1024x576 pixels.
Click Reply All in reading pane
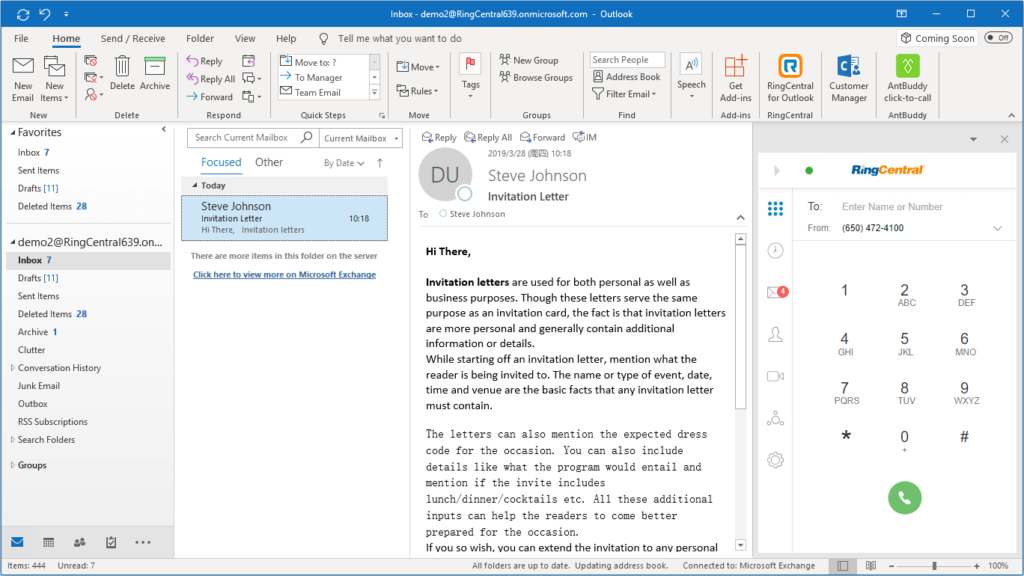pyautogui.click(x=488, y=137)
